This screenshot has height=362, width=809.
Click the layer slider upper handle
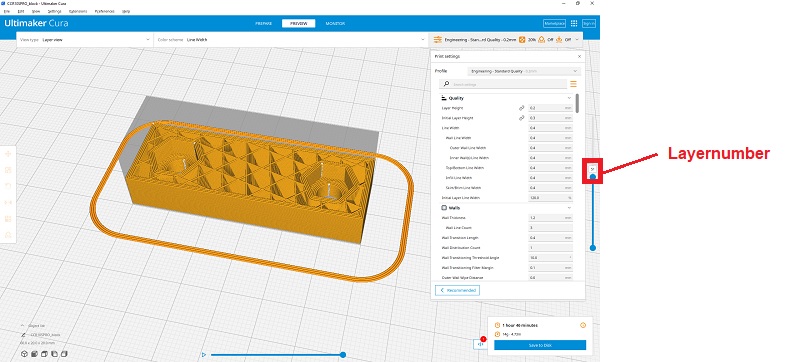tap(593, 177)
